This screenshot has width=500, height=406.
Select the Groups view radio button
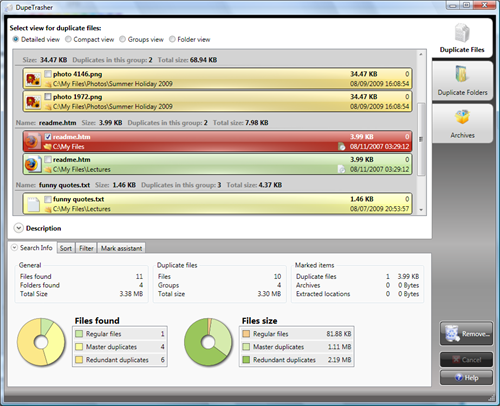click(122, 39)
